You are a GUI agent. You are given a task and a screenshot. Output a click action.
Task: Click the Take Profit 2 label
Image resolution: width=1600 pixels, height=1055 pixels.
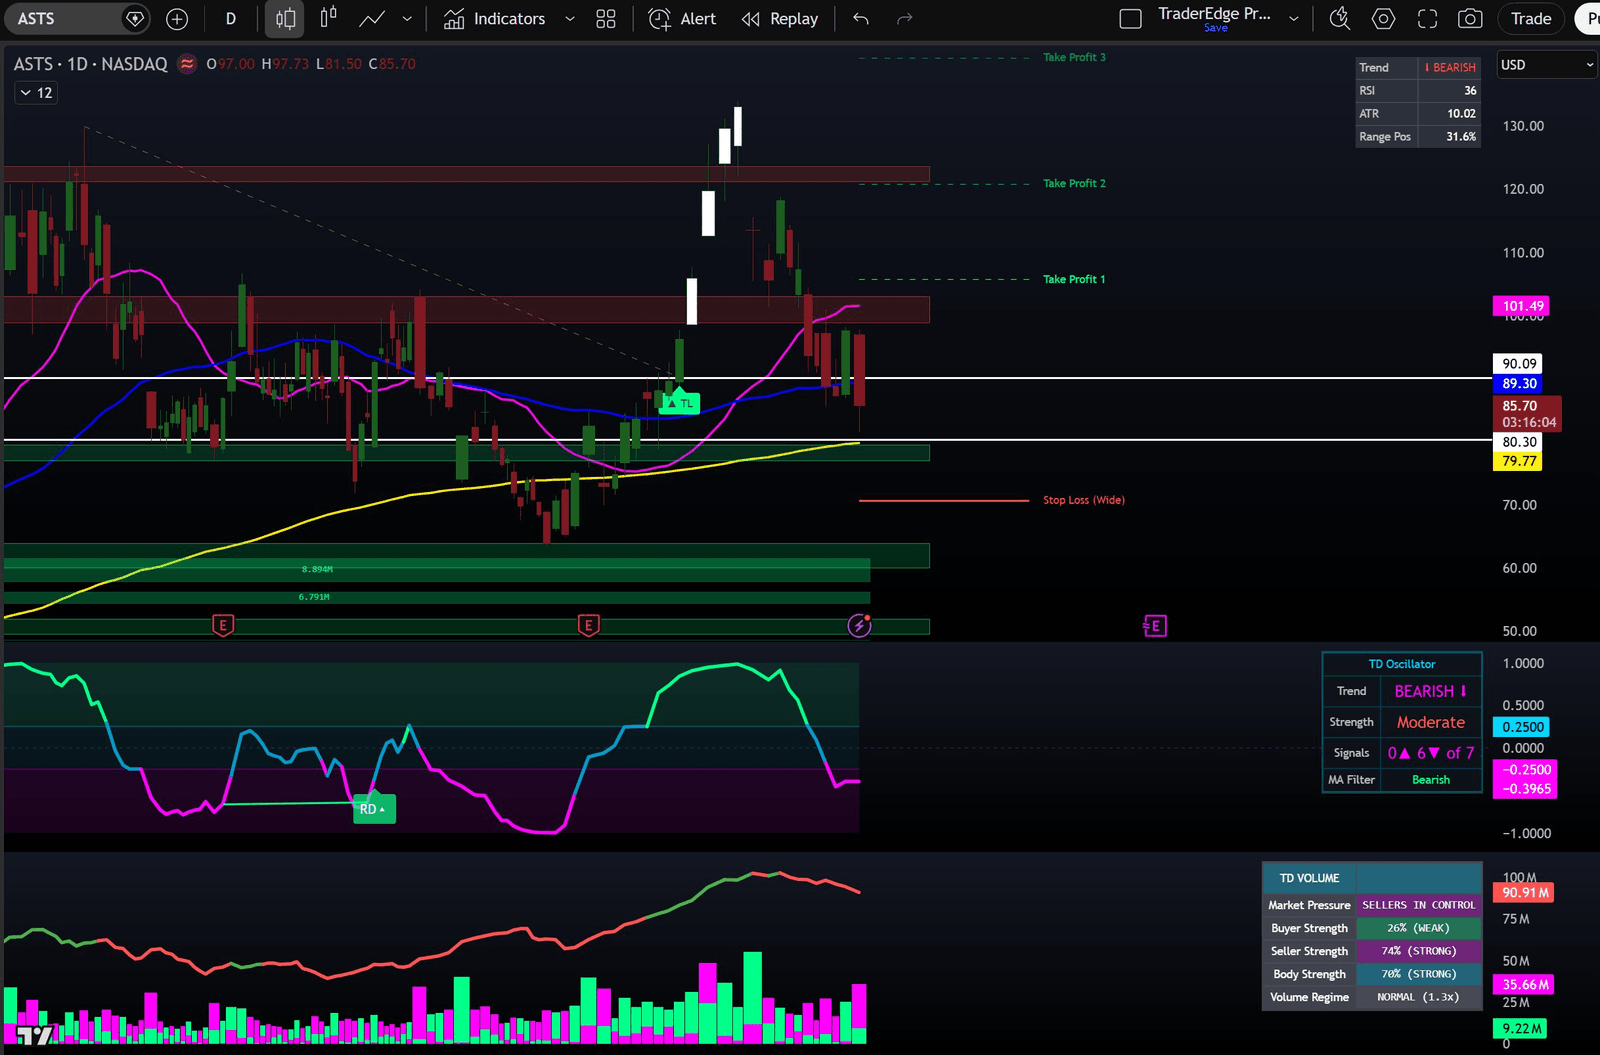(1074, 183)
